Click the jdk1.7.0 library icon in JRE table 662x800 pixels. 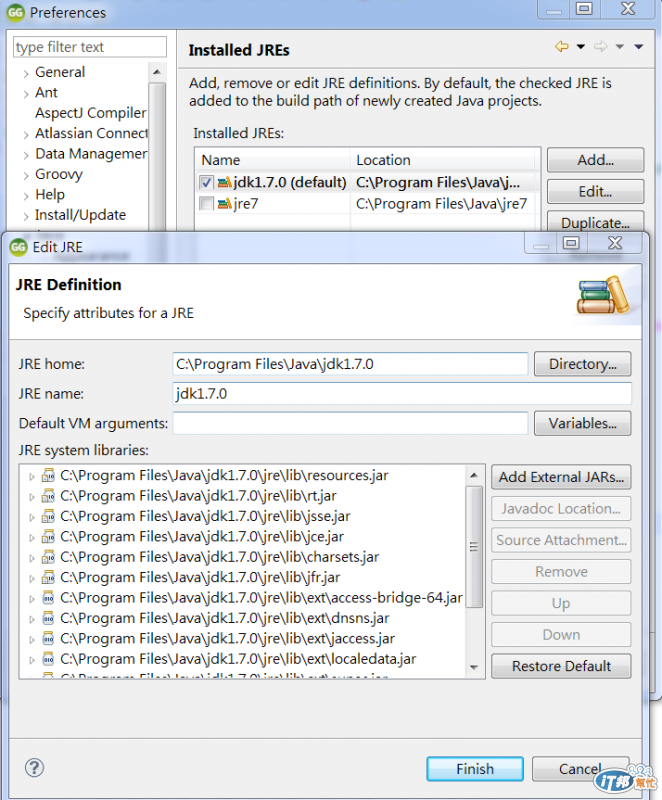click(x=224, y=183)
